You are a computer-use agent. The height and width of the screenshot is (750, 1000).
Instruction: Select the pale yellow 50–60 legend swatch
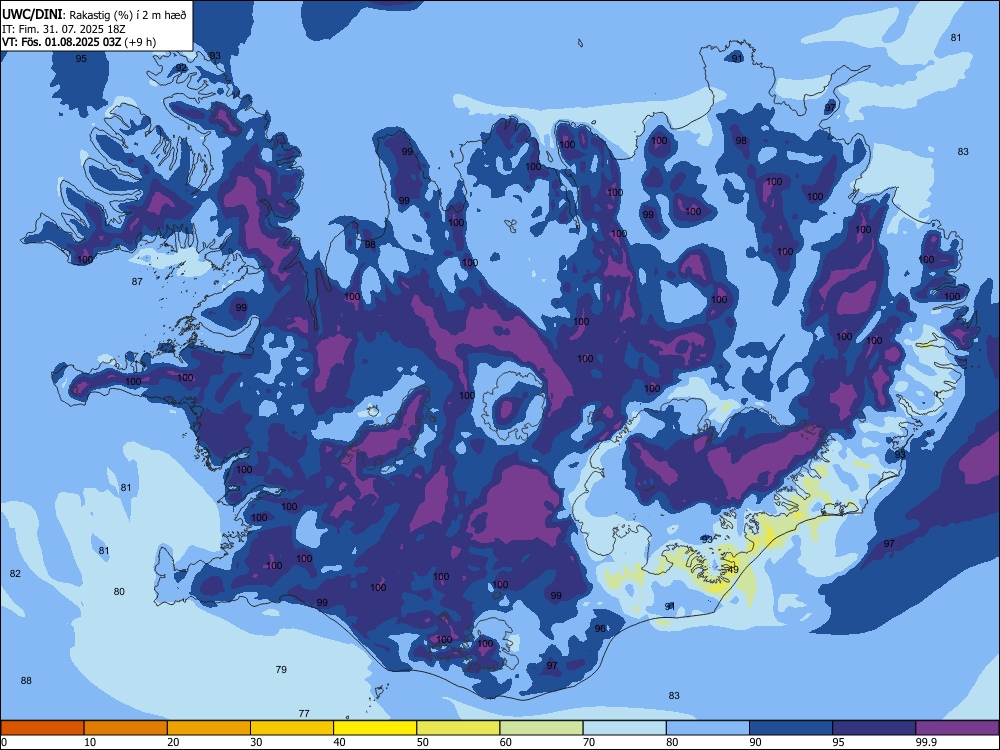[458, 728]
